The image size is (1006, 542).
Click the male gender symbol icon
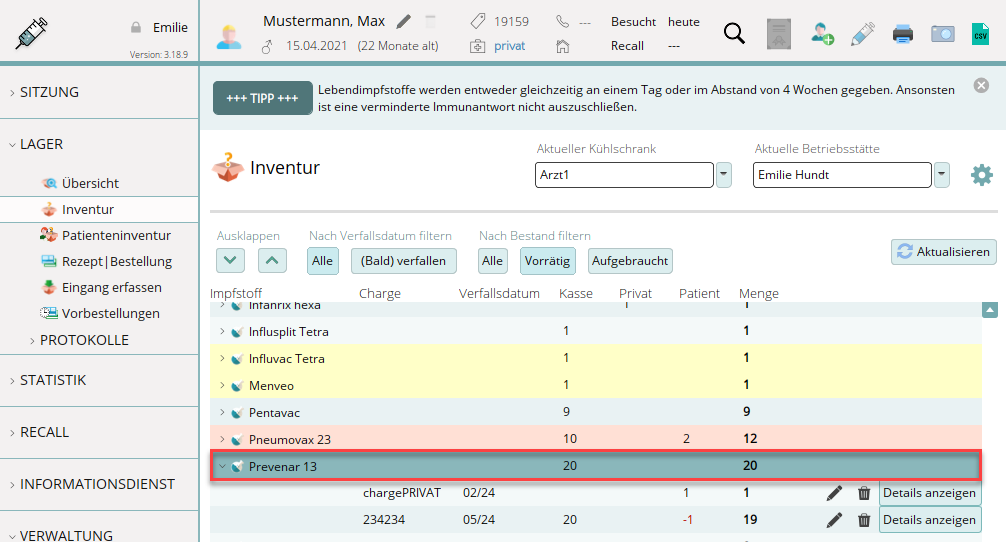[x=268, y=46]
